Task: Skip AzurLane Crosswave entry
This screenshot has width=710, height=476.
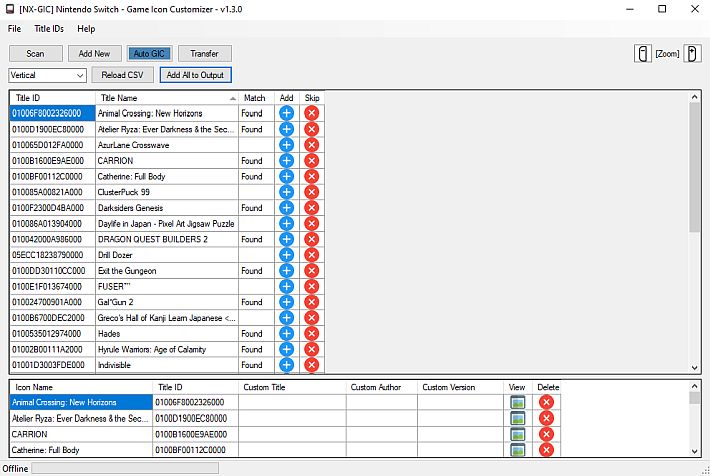Action: pyautogui.click(x=312, y=145)
